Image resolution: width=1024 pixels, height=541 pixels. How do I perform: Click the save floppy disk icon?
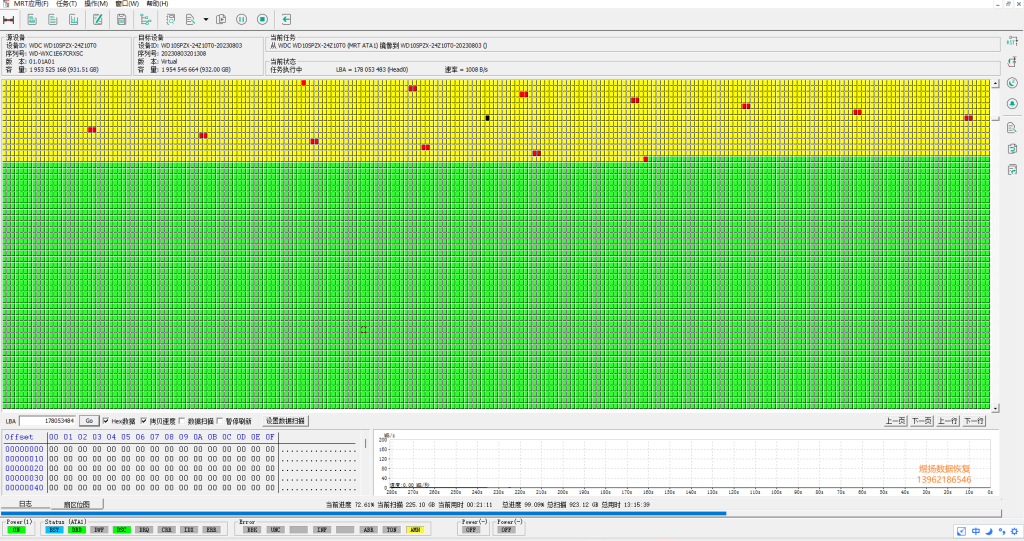pos(121,20)
